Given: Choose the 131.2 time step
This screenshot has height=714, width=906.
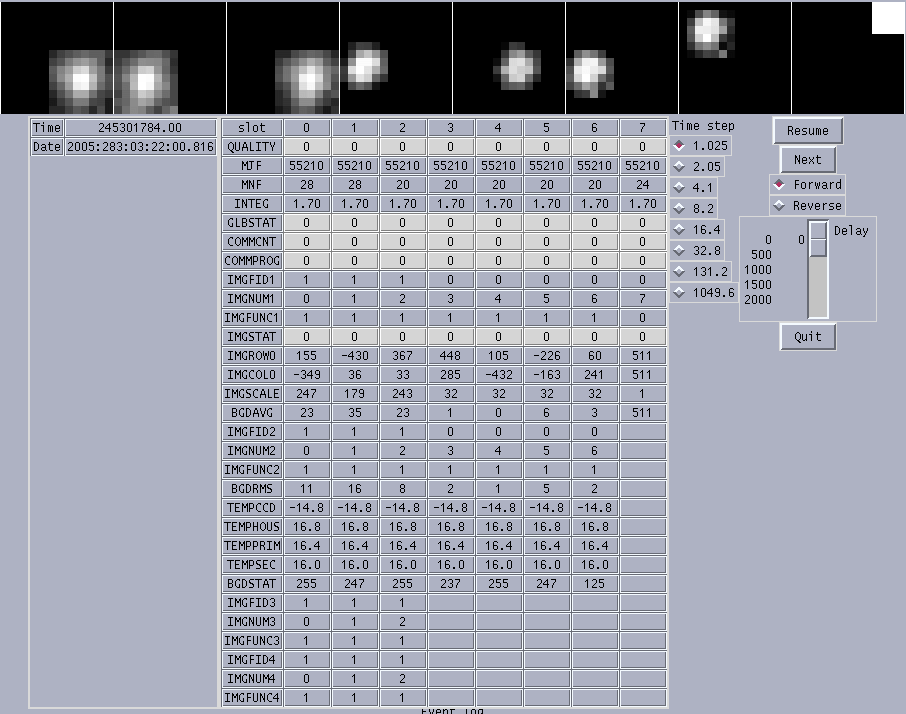Looking at the screenshot, I should click(x=701, y=272).
